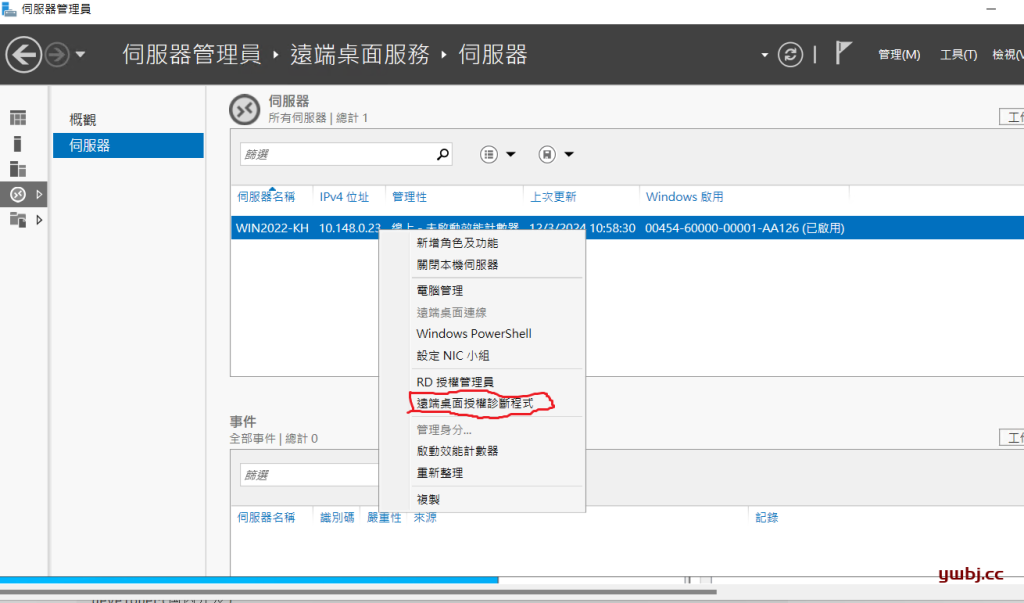Sort events by 記錄 column
This screenshot has height=603, width=1024.
pos(767,517)
